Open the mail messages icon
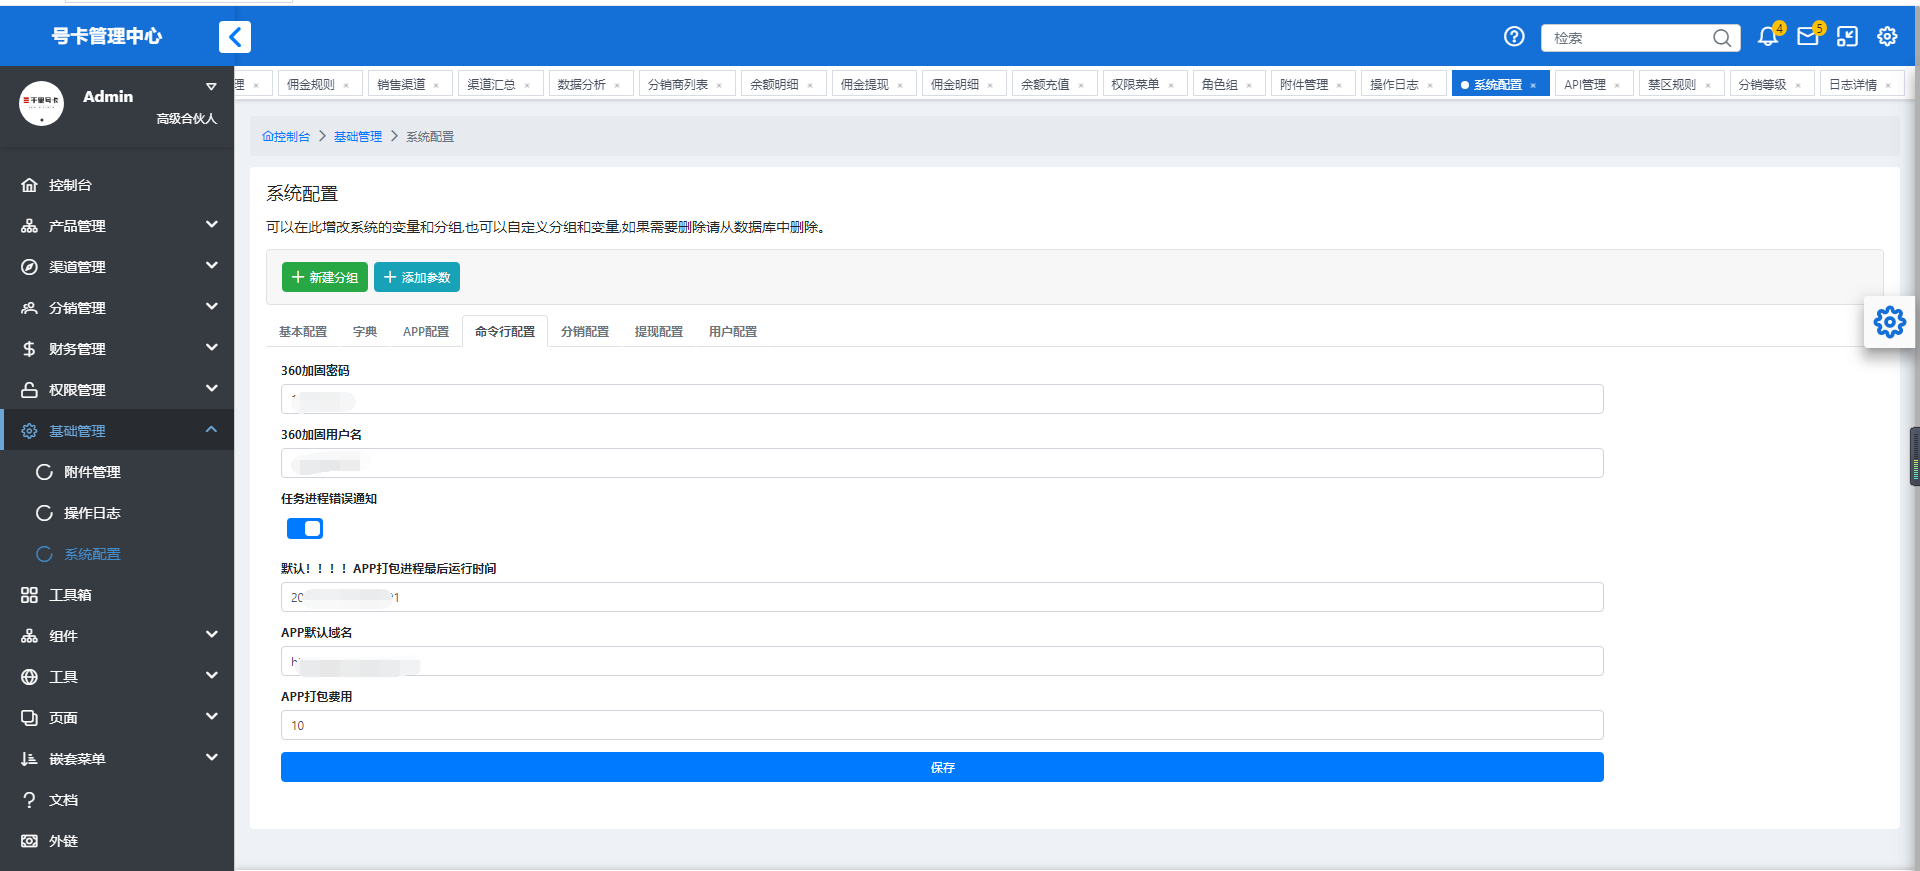The width and height of the screenshot is (1920, 871). coord(1808,37)
